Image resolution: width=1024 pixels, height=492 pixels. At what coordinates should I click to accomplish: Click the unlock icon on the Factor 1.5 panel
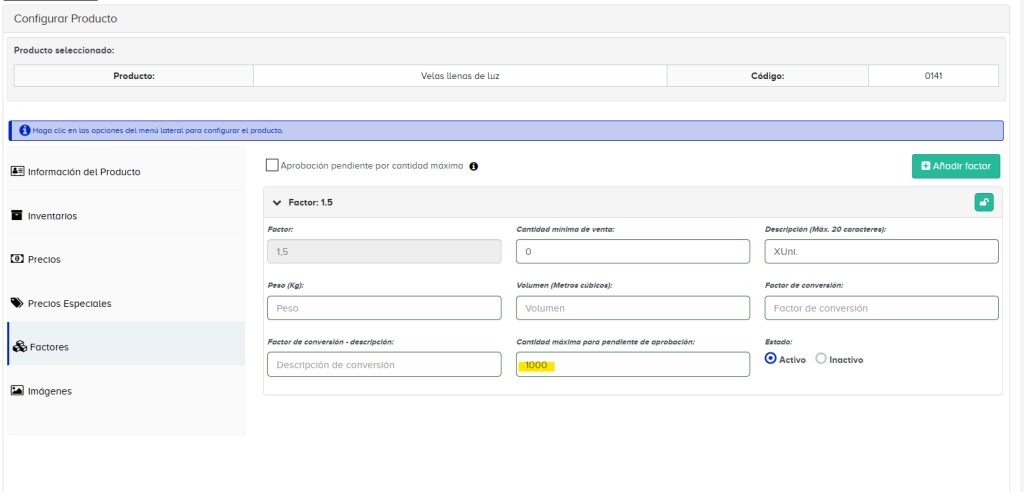984,202
